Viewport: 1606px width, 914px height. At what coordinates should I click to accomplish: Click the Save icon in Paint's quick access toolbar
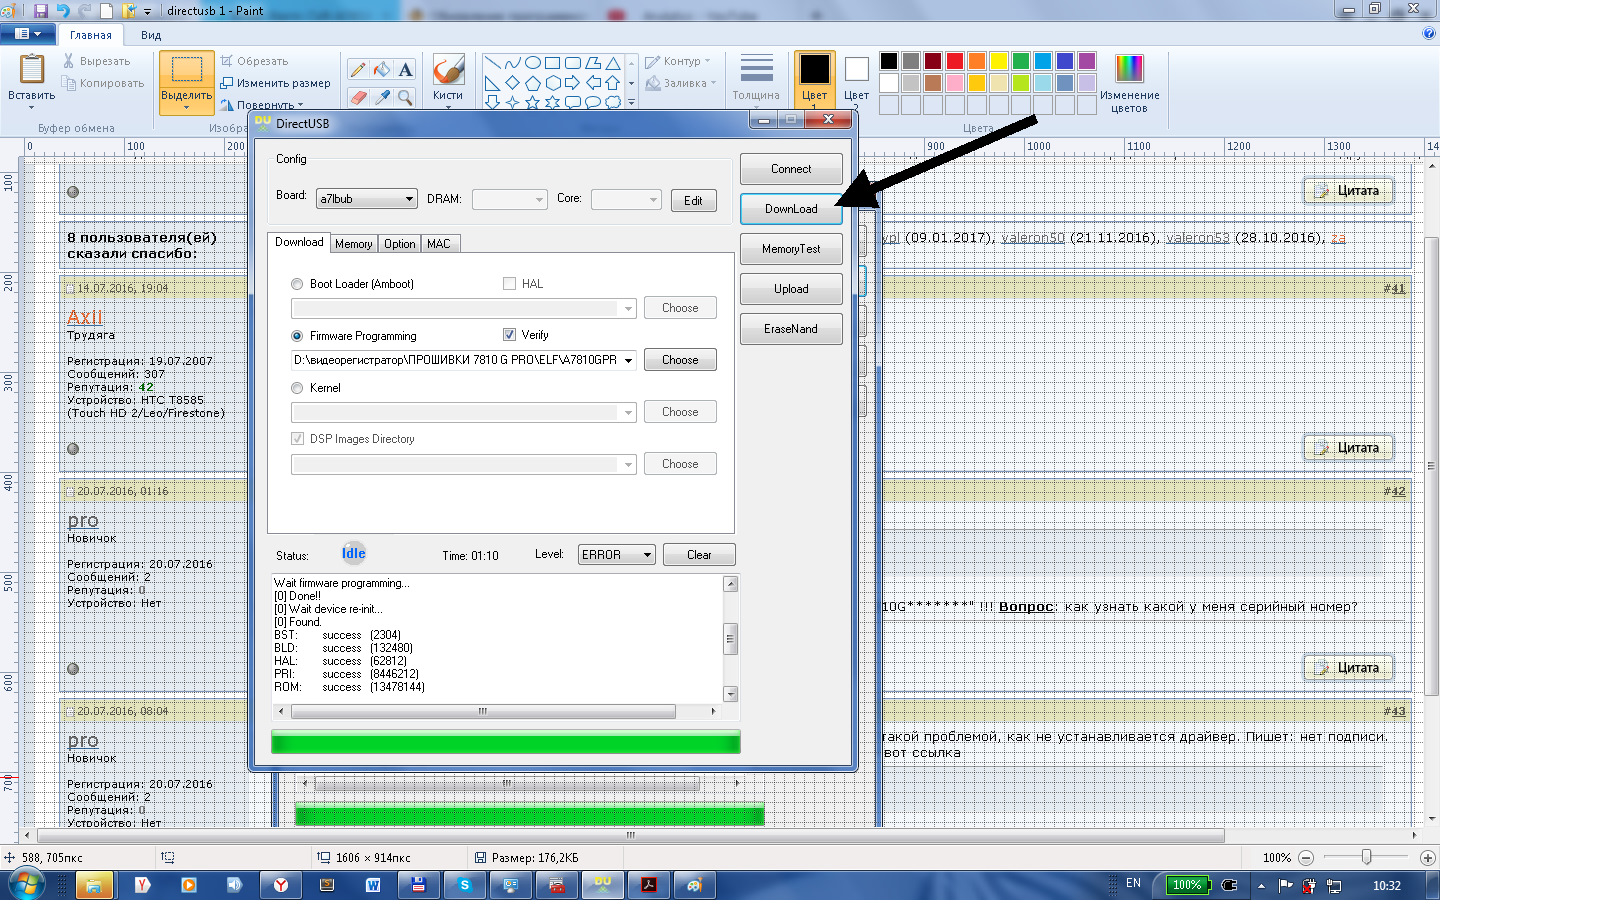pos(41,11)
